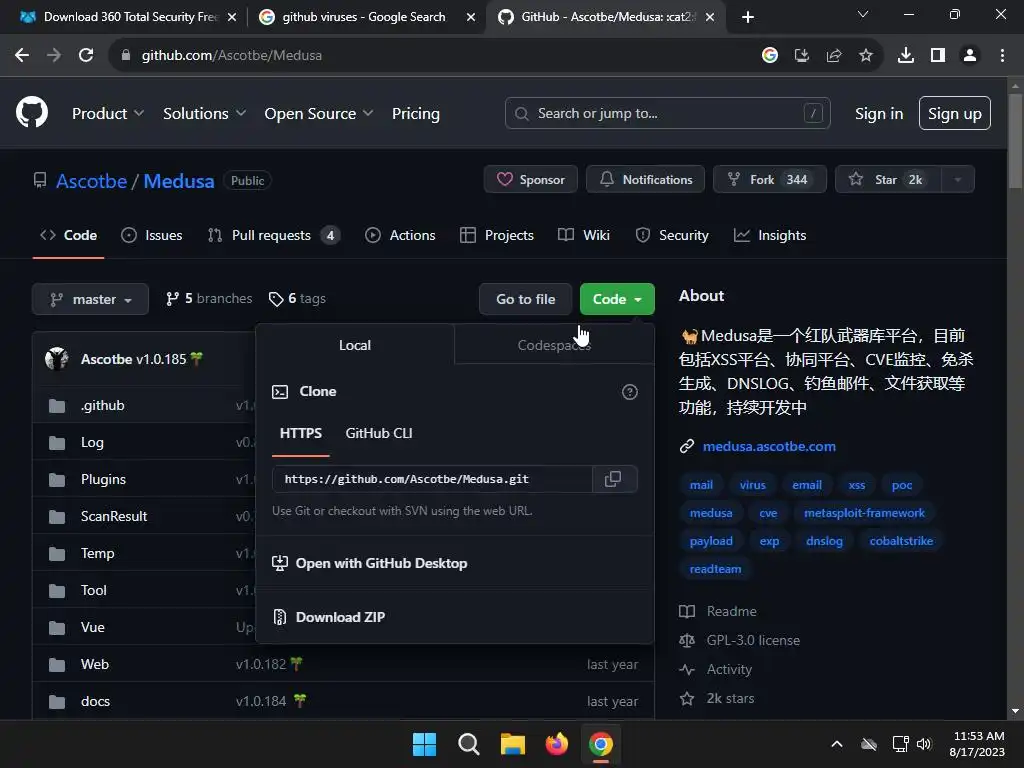Viewport: 1024px width, 768px height.
Task: Expand the Star lists dropdown arrow
Action: [958, 180]
